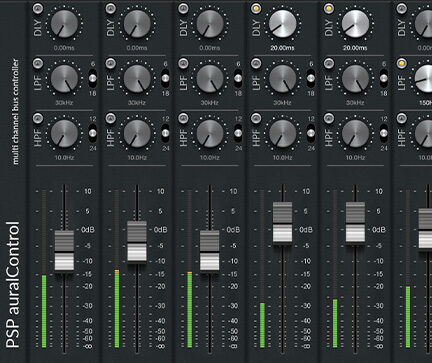This screenshot has height=363, width=432.
Task: Click the green level meter on channel four
Action: coord(262,325)
